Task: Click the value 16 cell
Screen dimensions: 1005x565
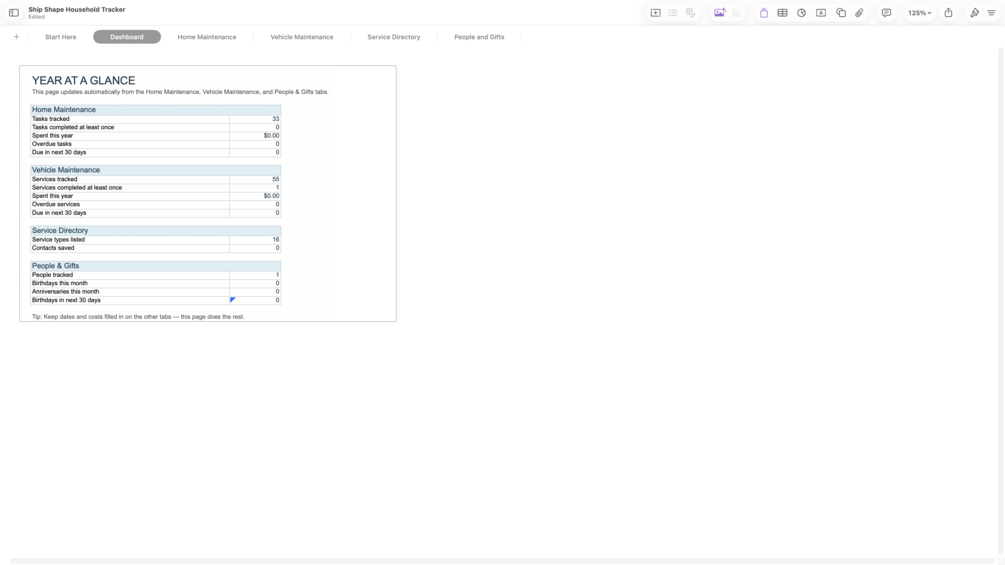Action: click(255, 240)
